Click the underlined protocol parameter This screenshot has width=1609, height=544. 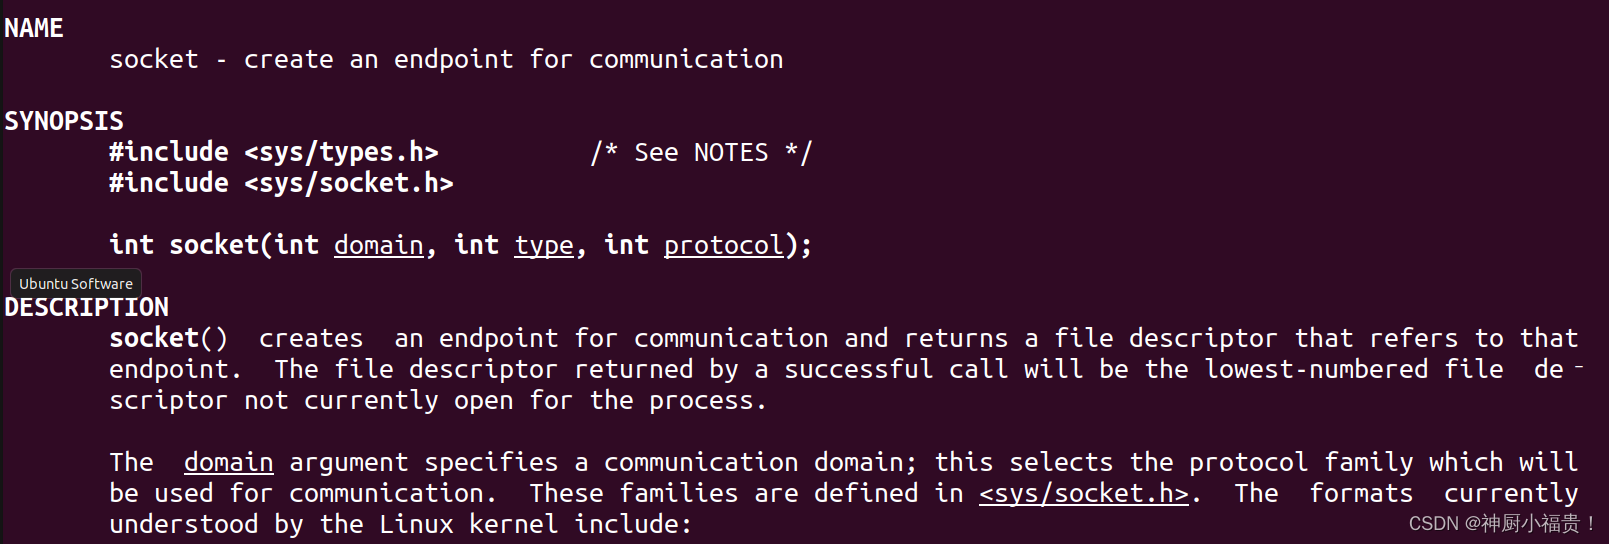(724, 245)
